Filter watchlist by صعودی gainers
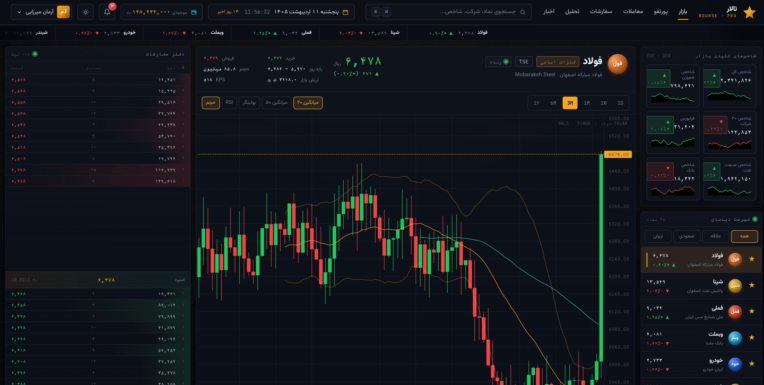764x385 pixels. tap(687, 236)
